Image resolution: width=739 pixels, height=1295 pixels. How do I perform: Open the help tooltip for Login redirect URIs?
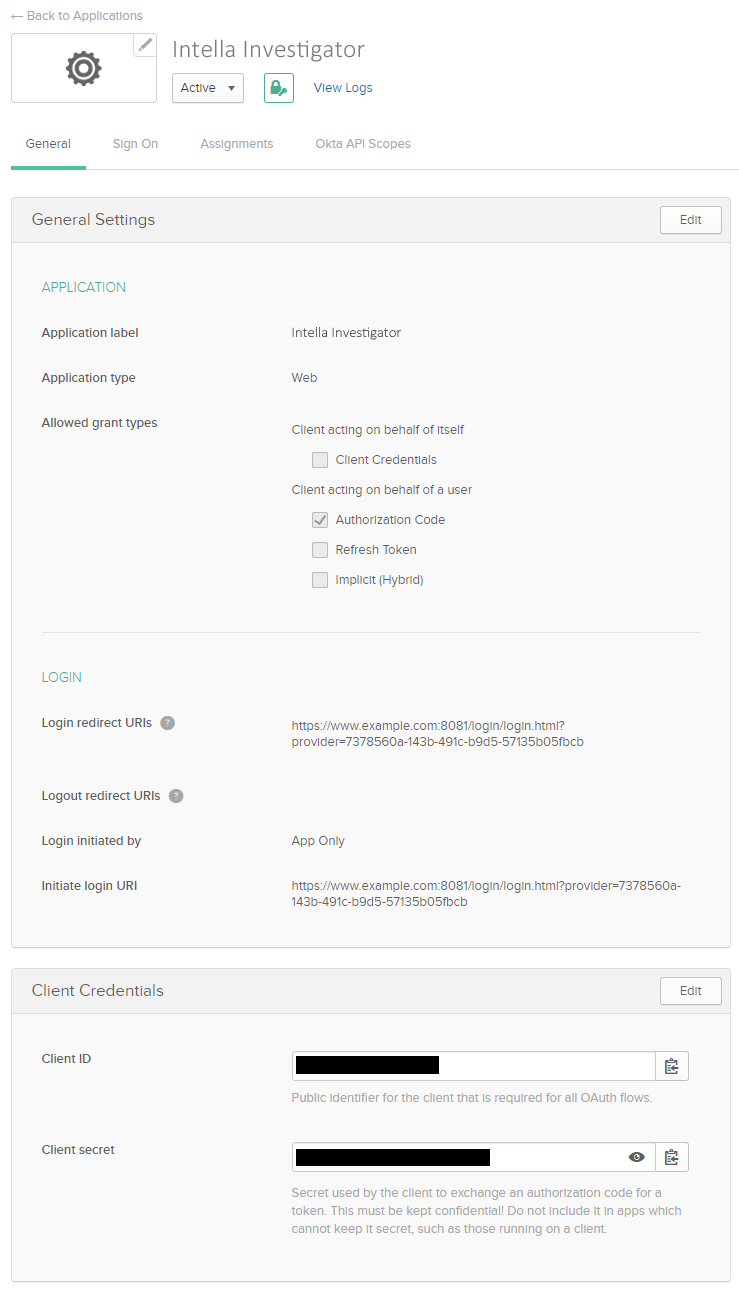[x=167, y=723]
